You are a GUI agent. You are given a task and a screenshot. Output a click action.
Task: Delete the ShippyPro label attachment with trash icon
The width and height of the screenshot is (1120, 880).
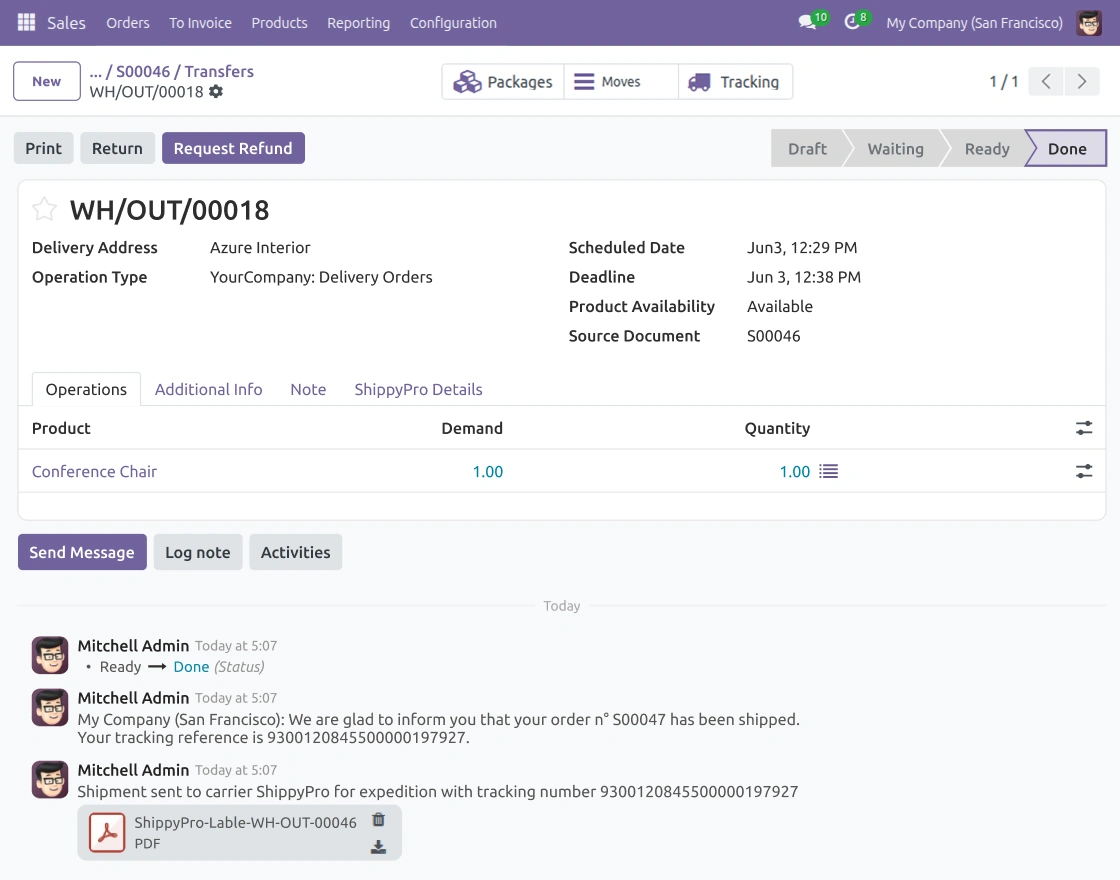379,819
